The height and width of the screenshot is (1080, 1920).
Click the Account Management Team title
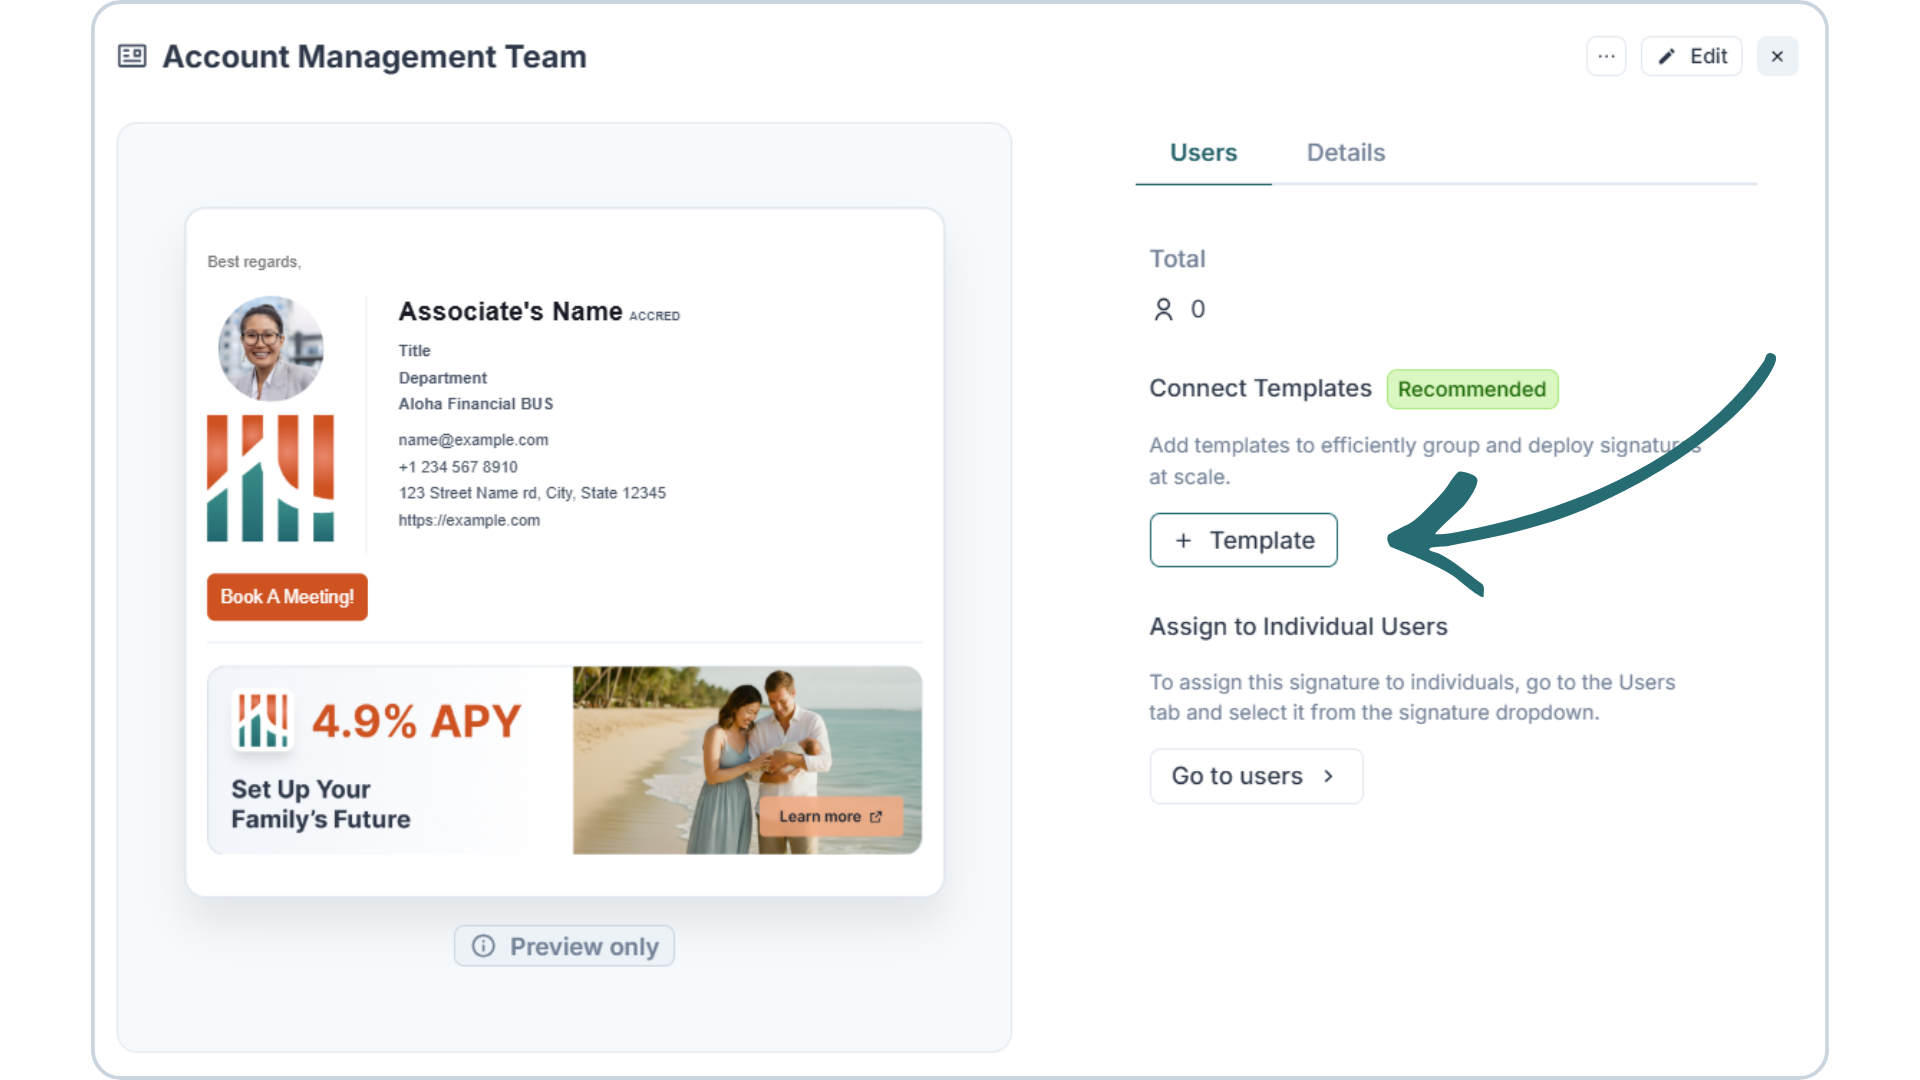pos(374,57)
